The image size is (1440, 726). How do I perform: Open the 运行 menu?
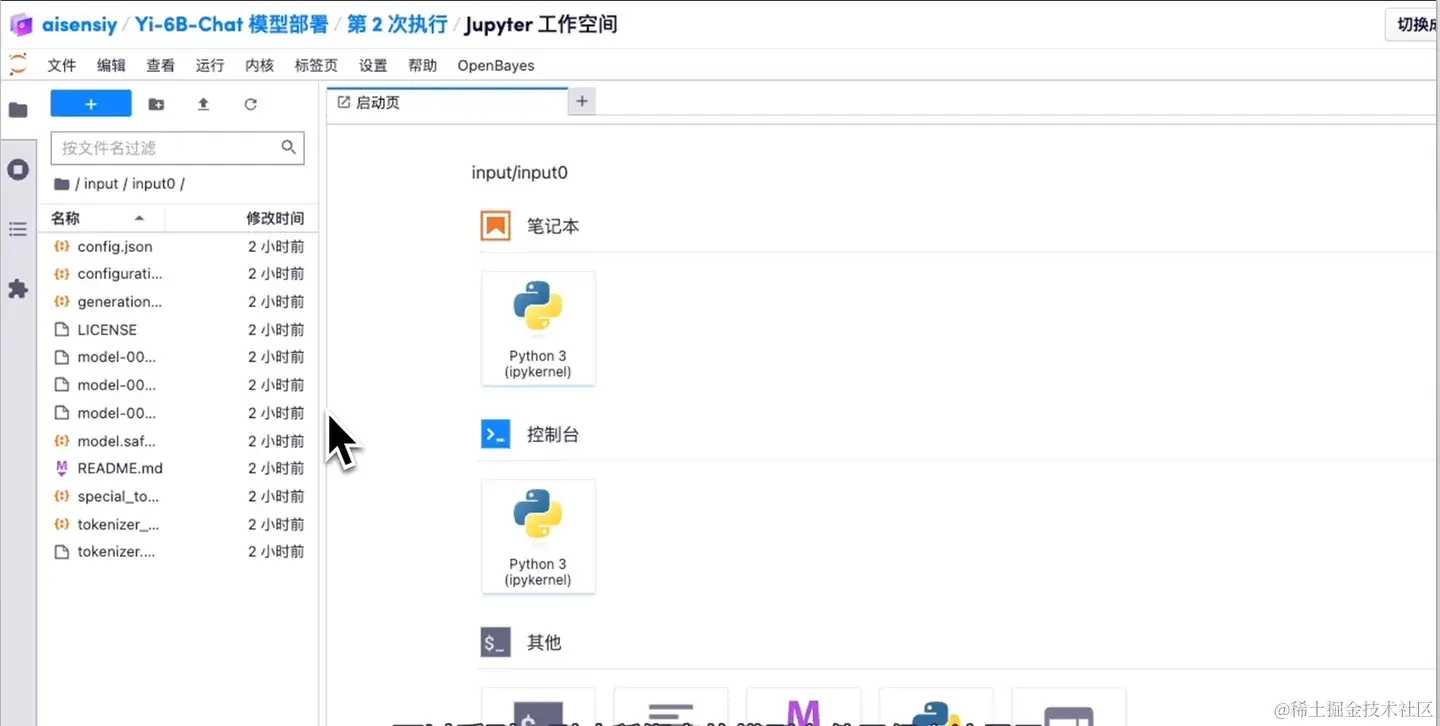pos(210,65)
